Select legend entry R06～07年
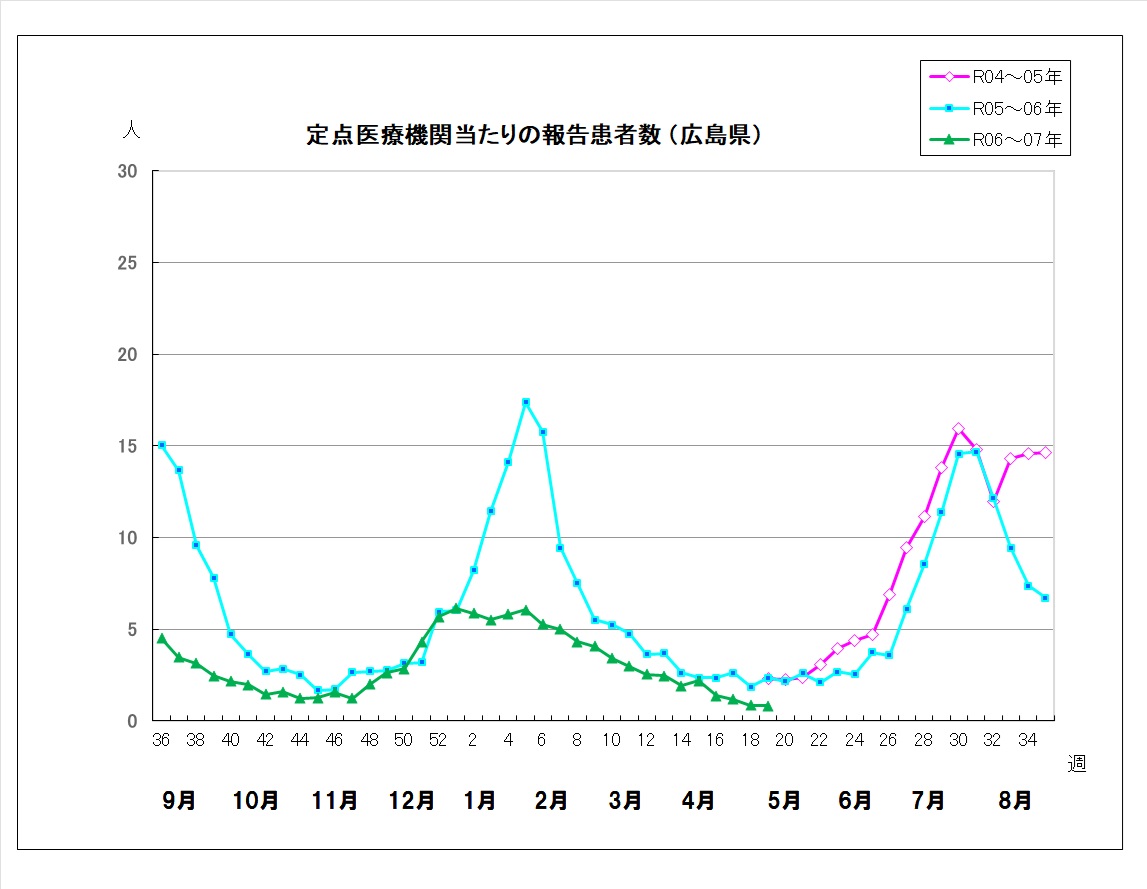 [x=996, y=139]
